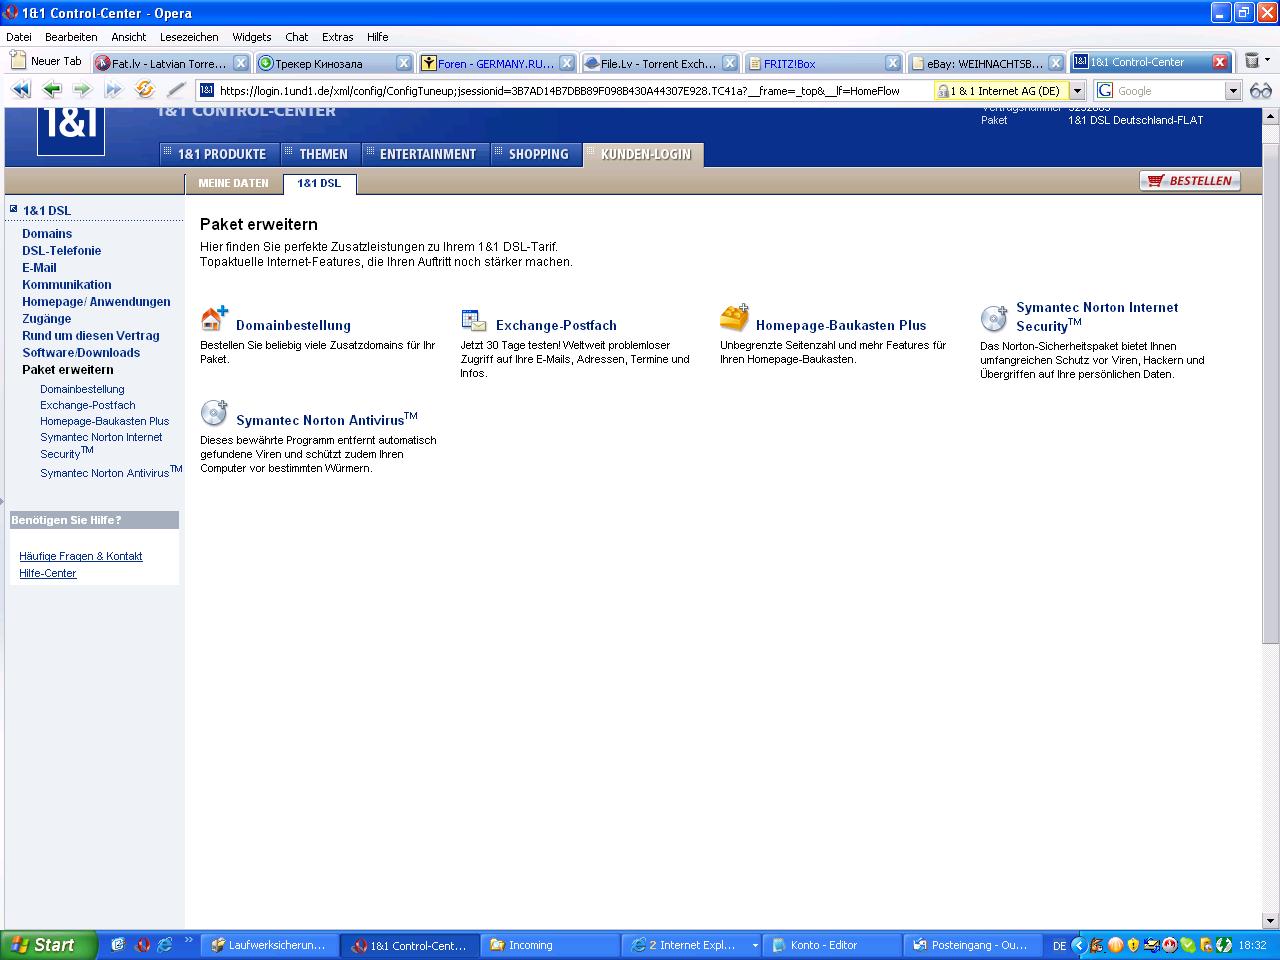The image size is (1280, 960).
Task: Expand the Google search engine dropdown
Action: pyautogui.click(x=1233, y=91)
